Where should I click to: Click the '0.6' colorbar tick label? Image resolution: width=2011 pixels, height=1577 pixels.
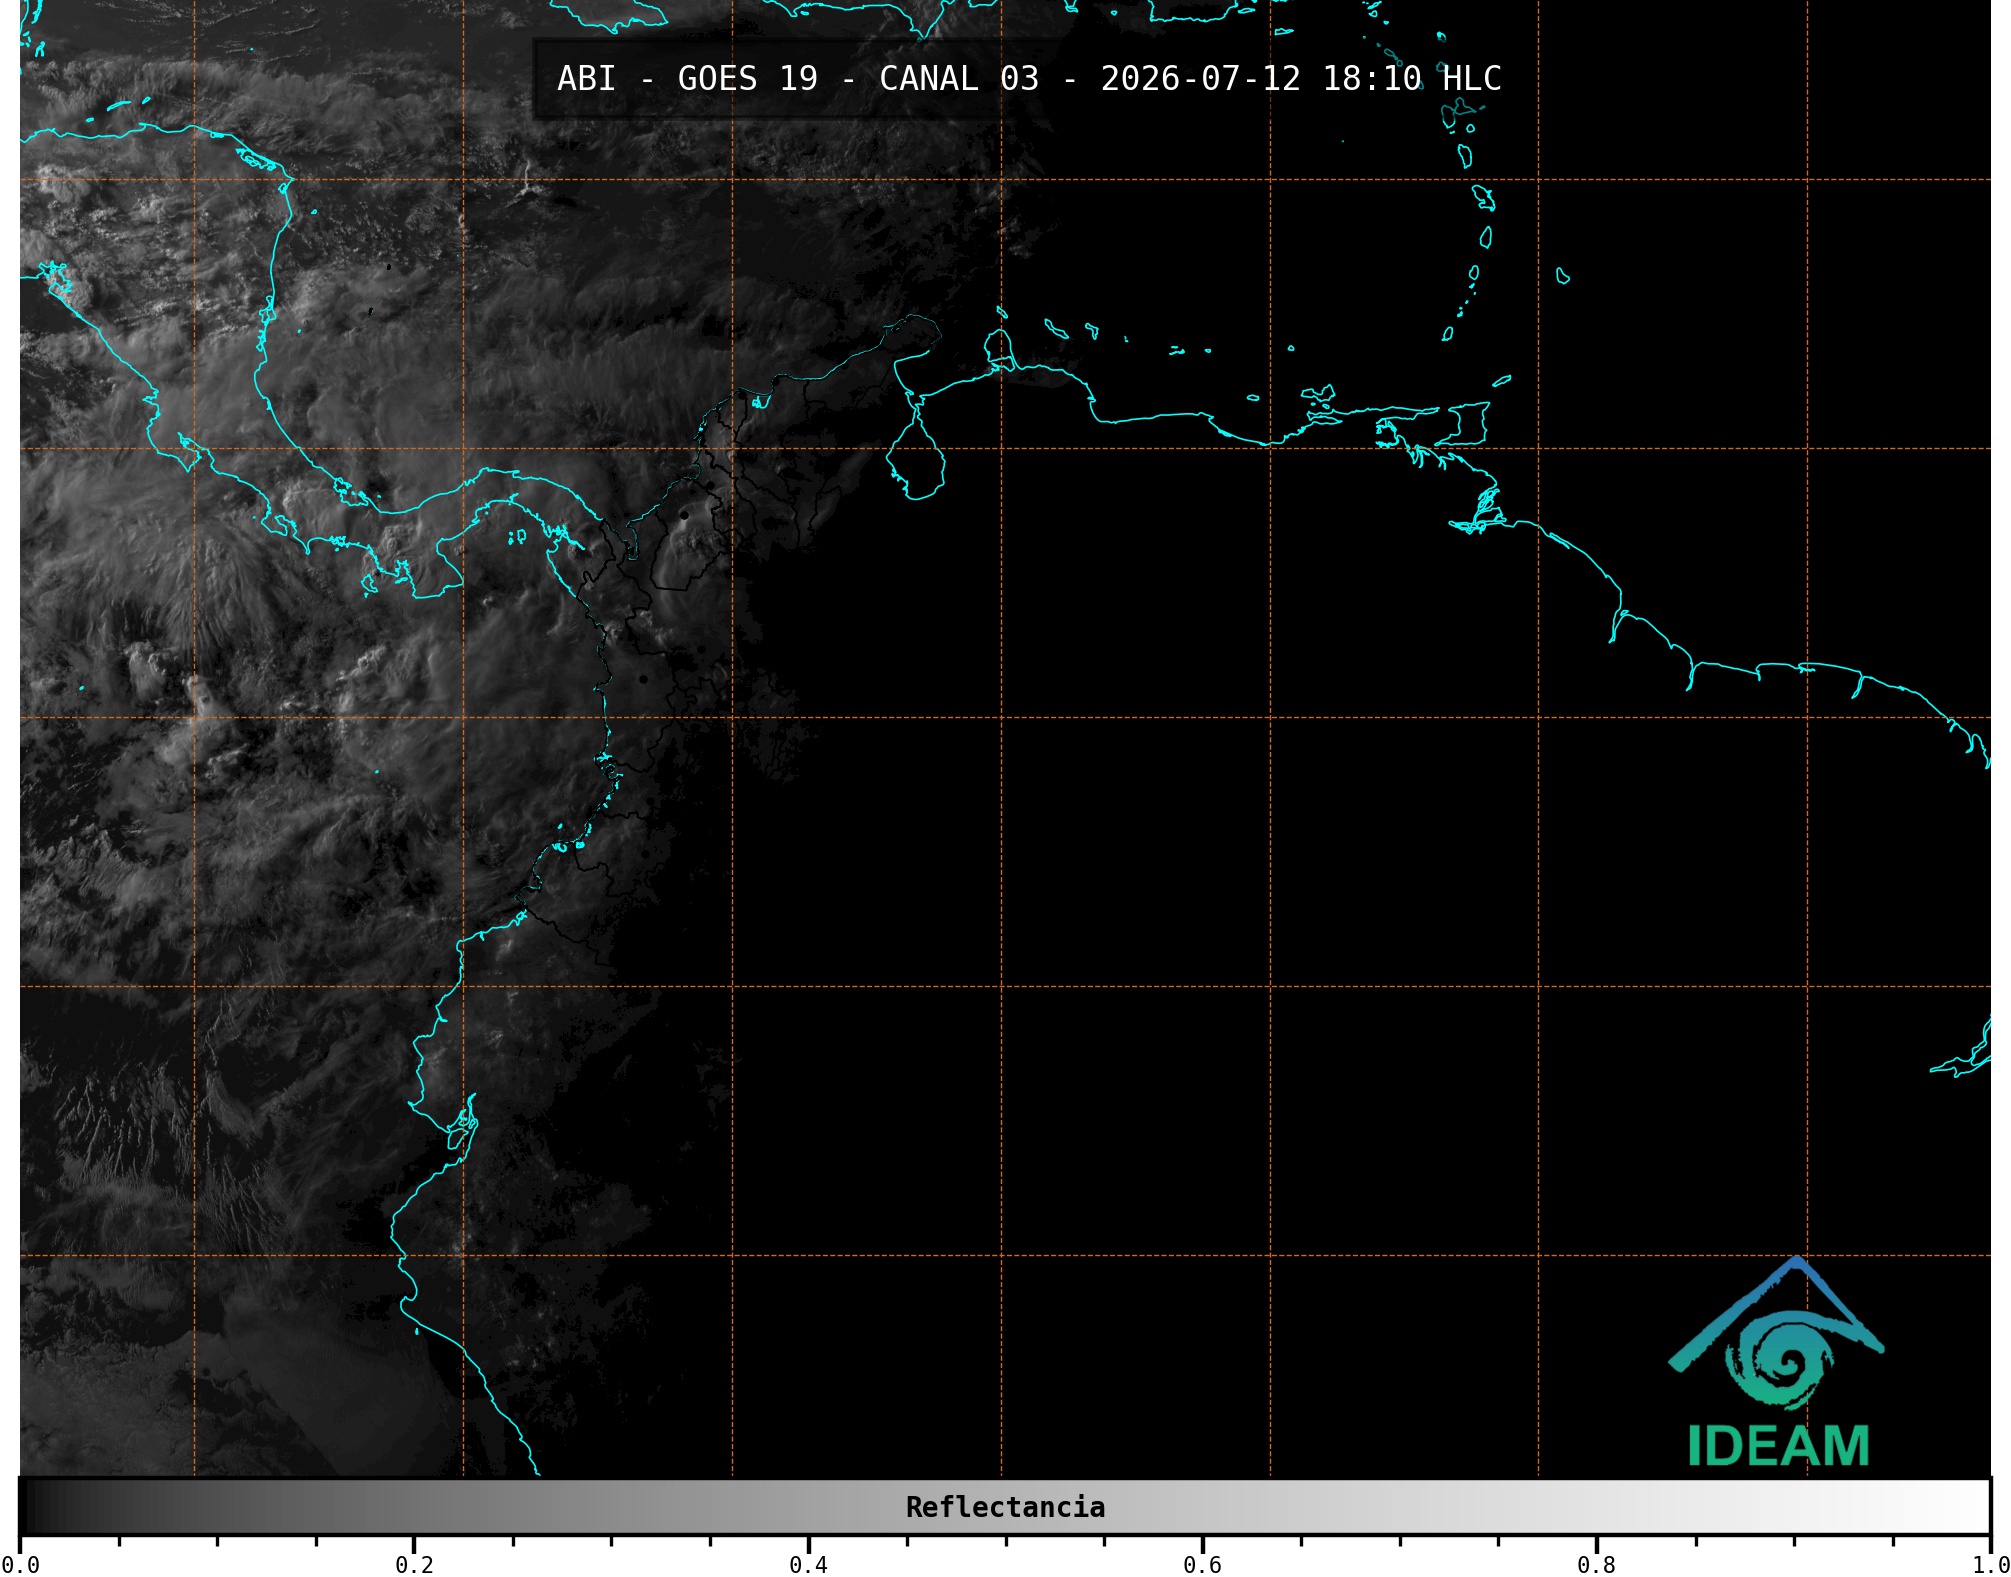tap(1202, 1564)
